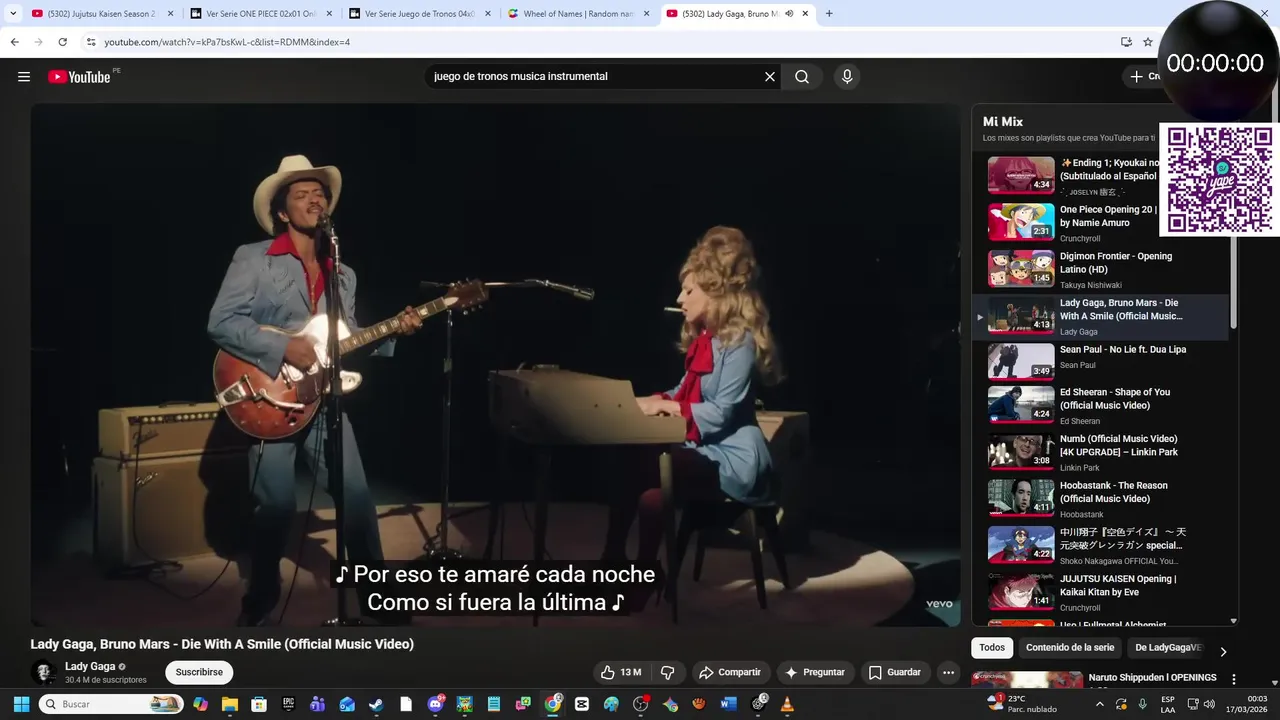Open the three-dot more actions menu
This screenshot has width=1280, height=720.
click(948, 672)
